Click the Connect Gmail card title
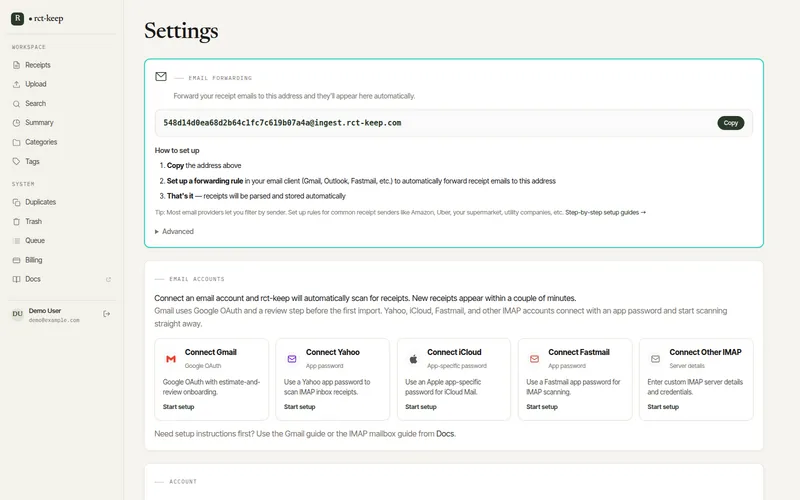Screen dimensions: 800x500 click(x=211, y=352)
